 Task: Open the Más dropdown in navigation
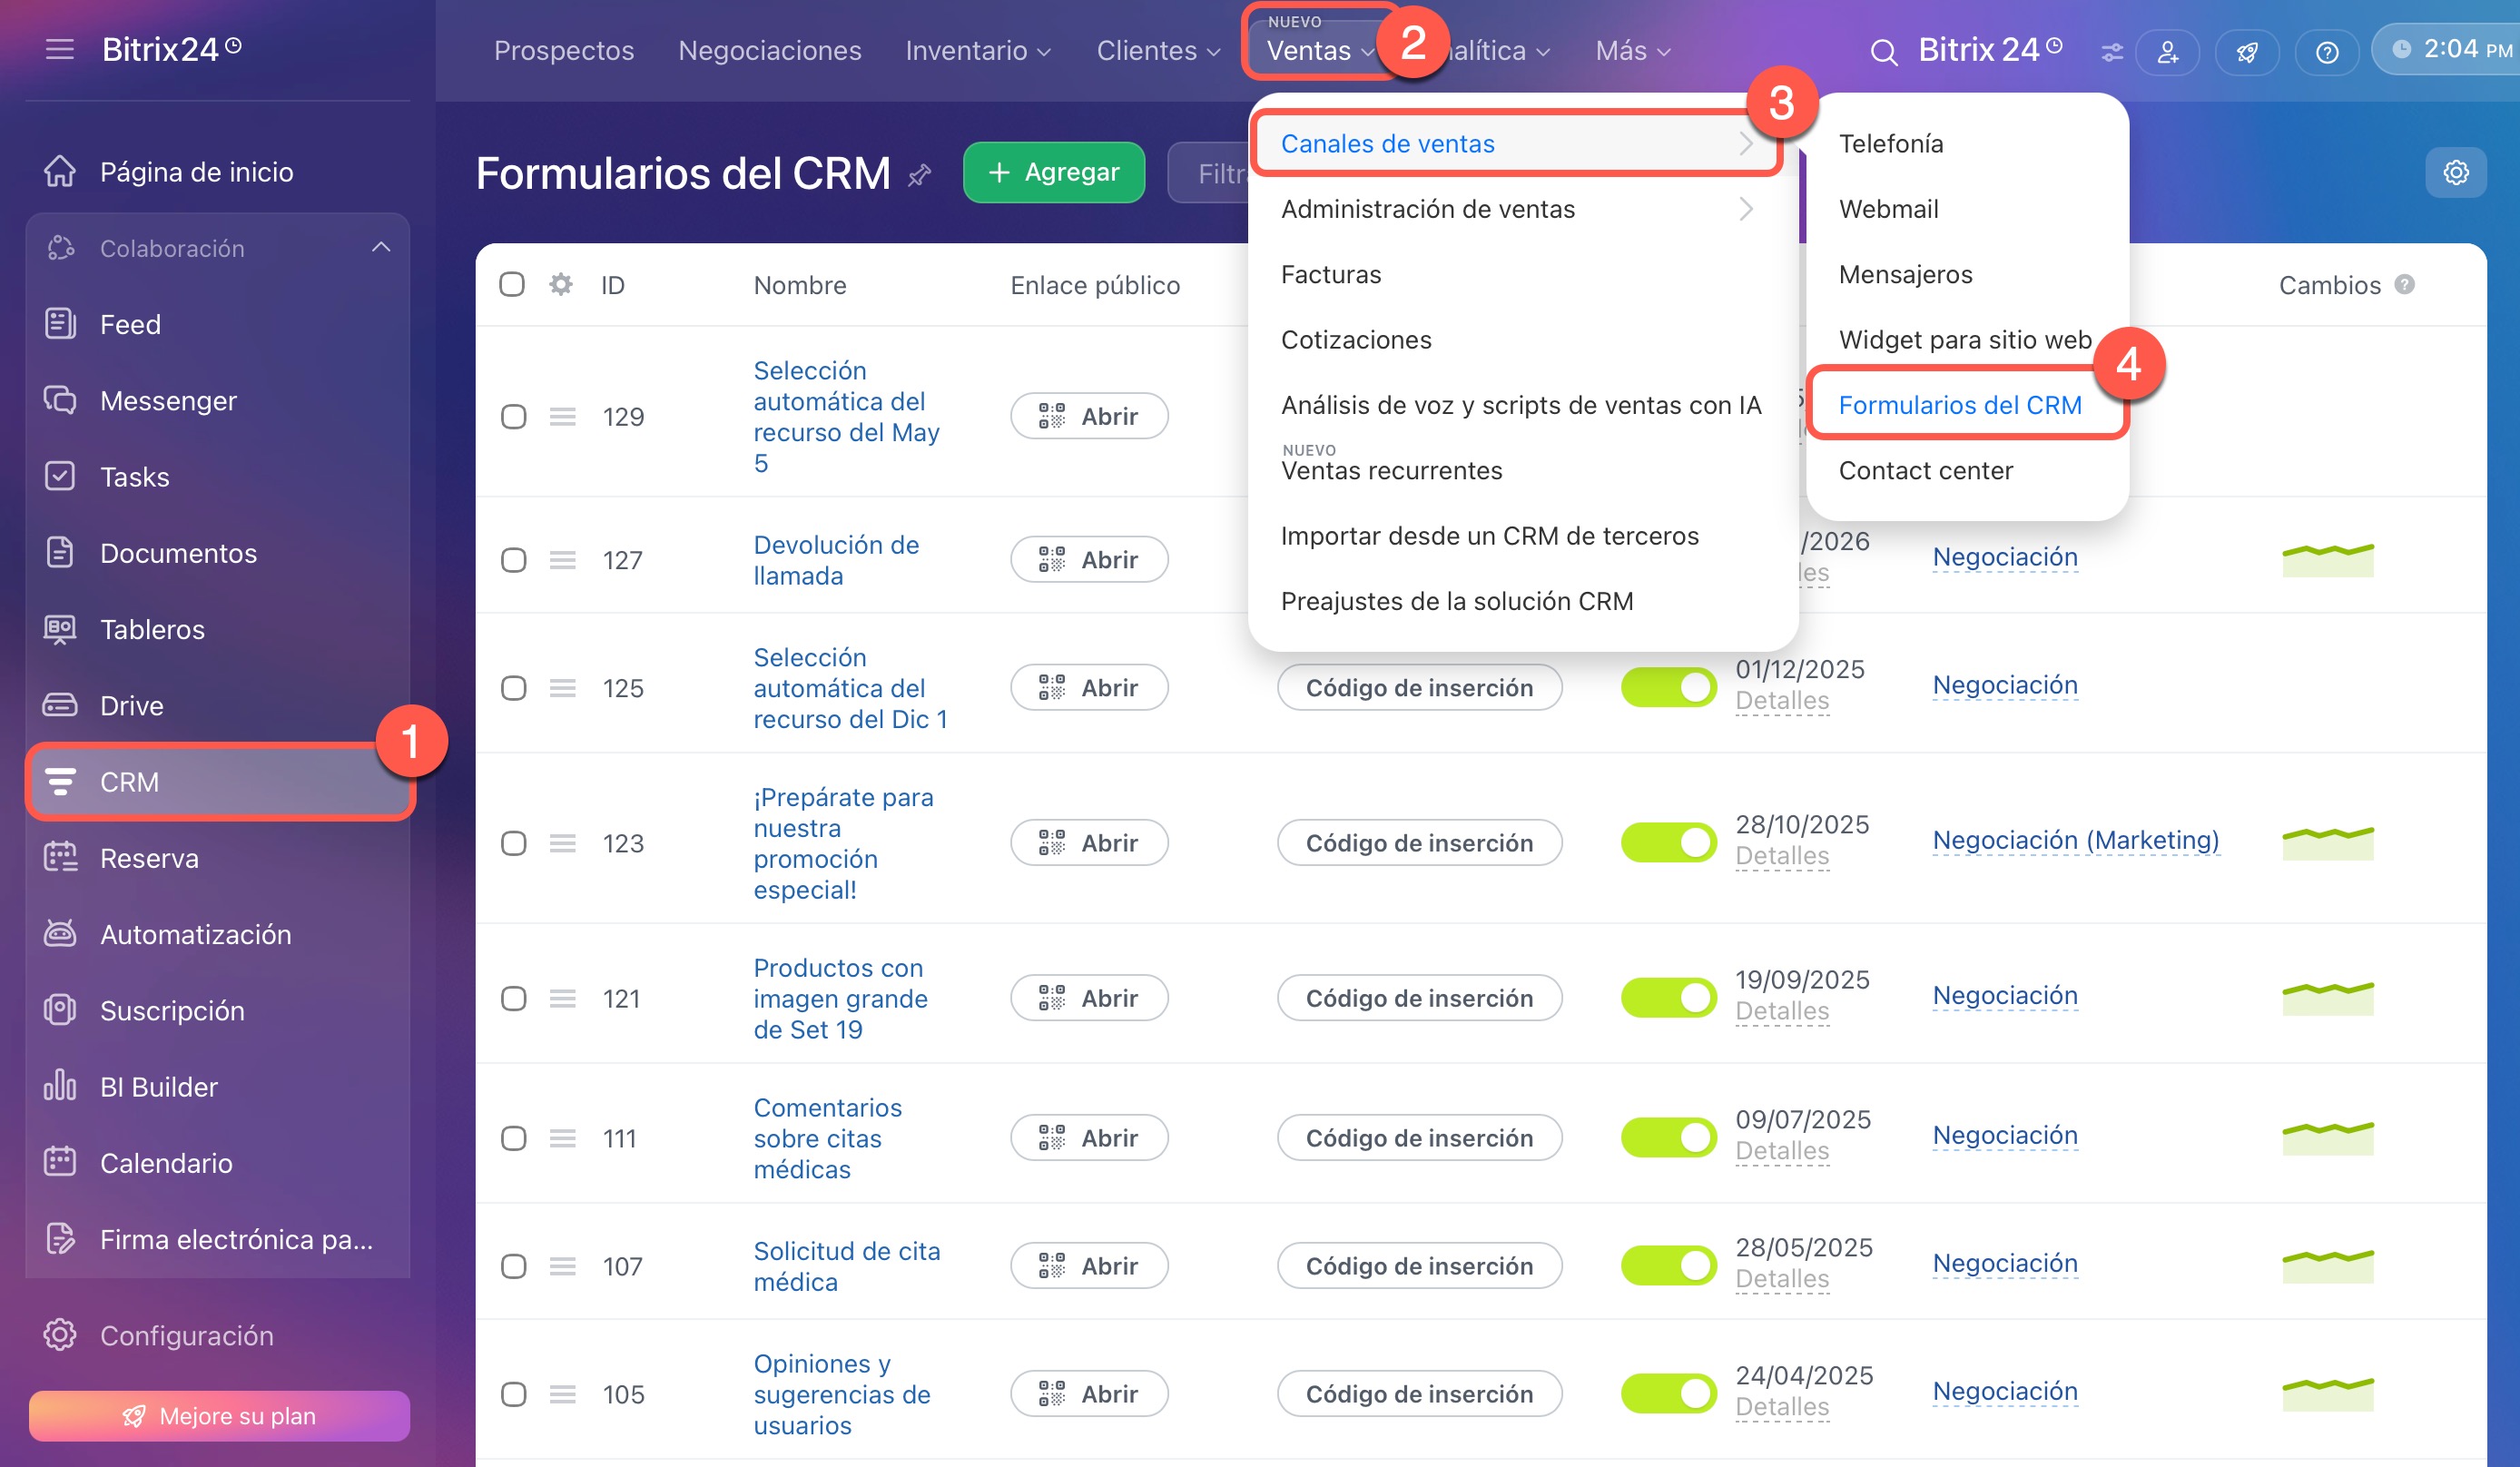click(1632, 51)
